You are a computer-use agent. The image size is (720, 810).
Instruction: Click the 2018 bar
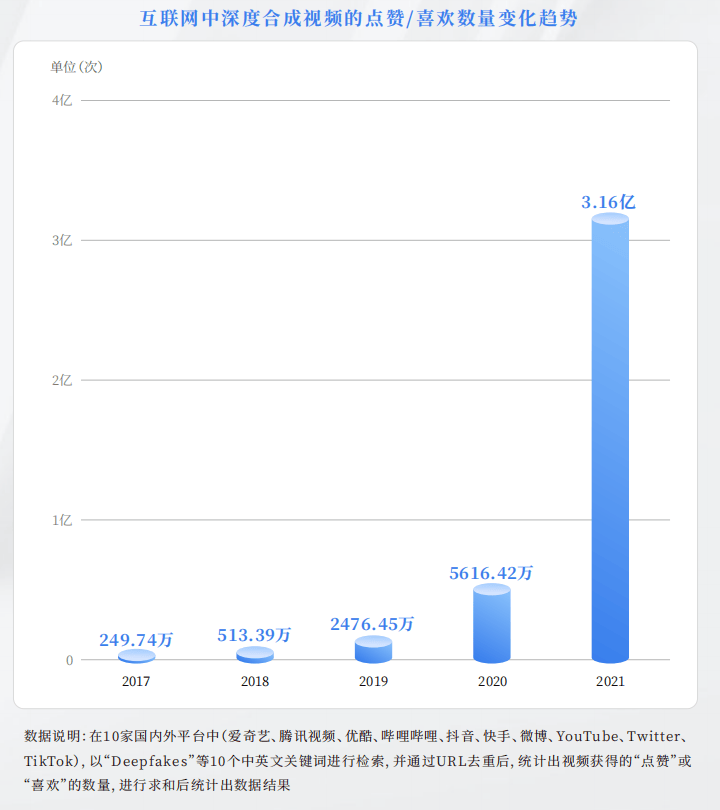(255, 655)
